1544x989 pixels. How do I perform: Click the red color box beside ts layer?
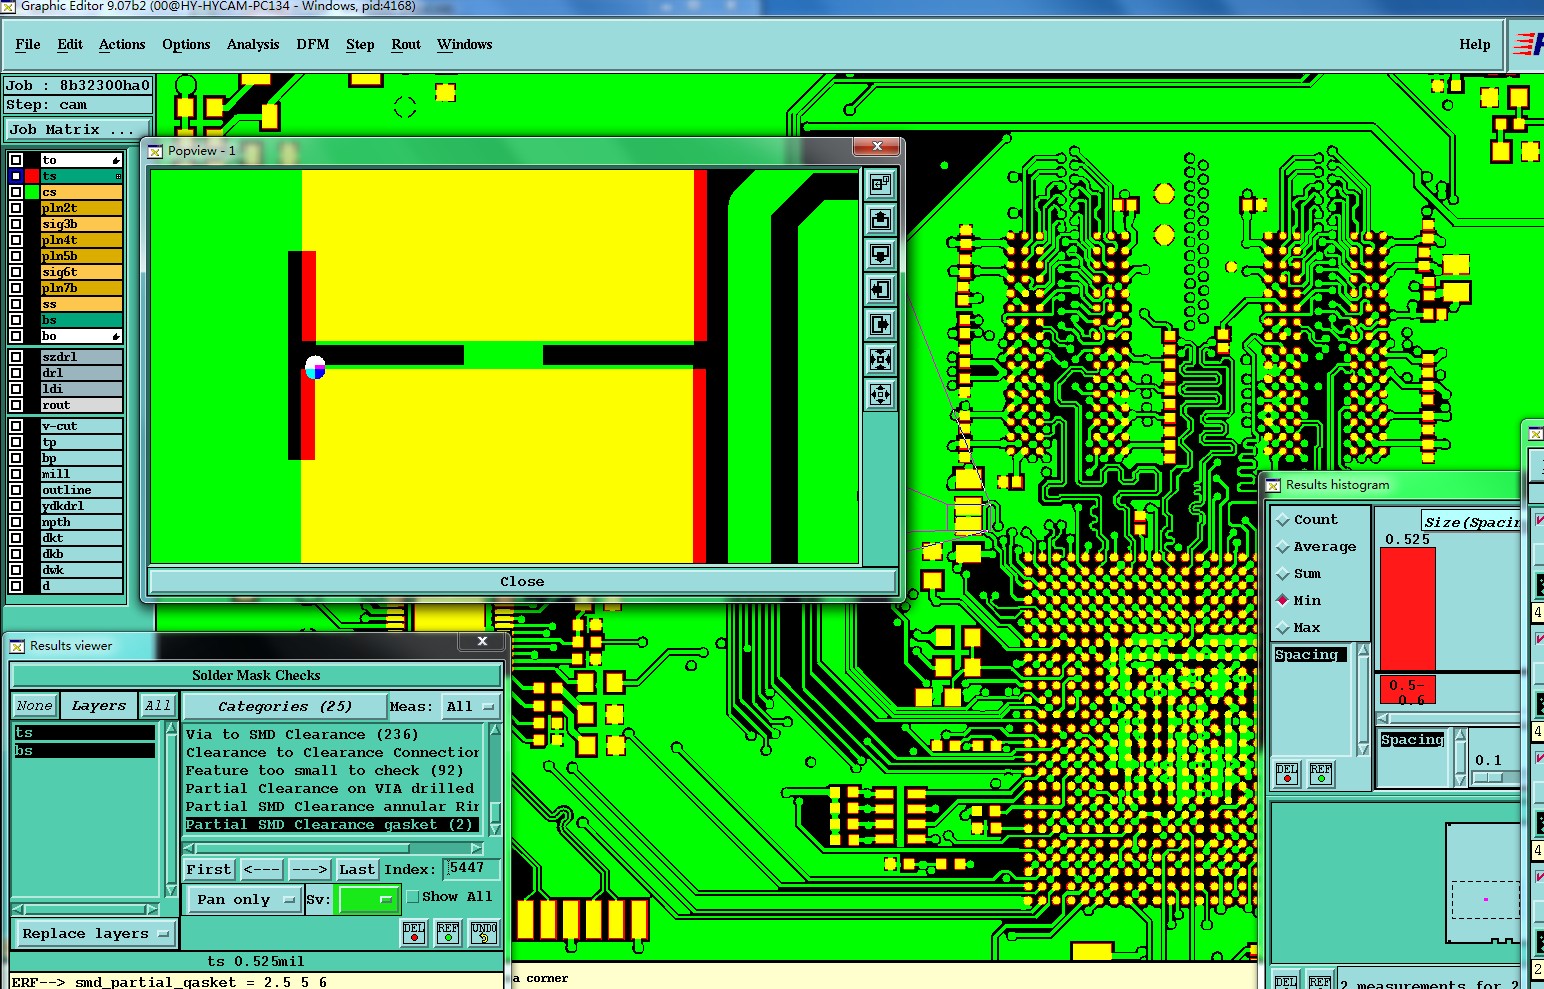[32, 176]
